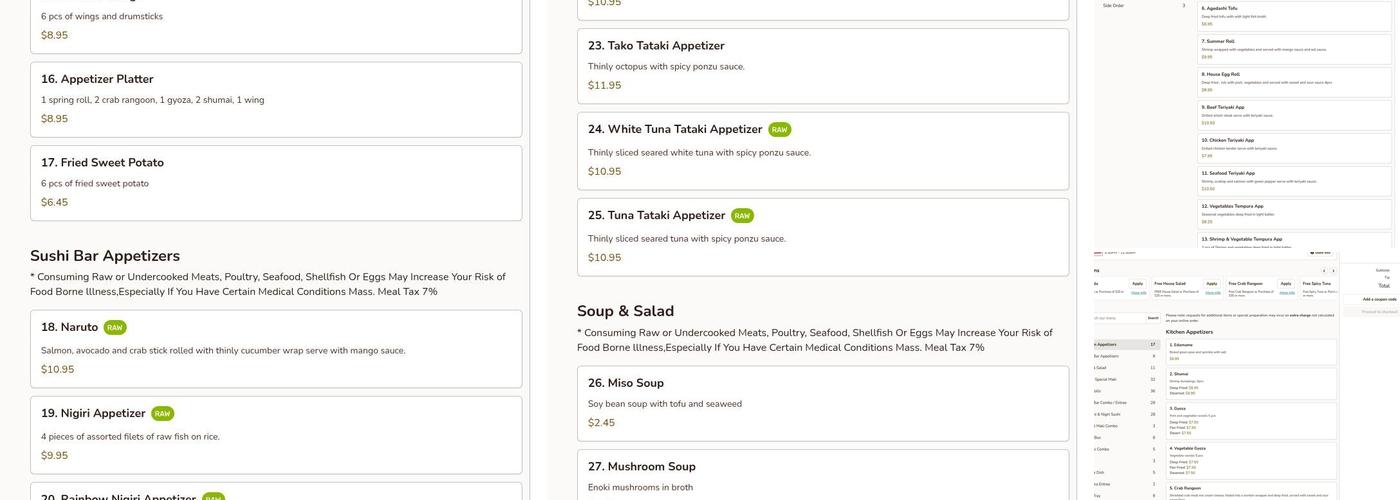The height and width of the screenshot is (500, 1400).
Task: Pick Chicken Teriyaki App in the preview
Action: pyautogui.click(x=1295, y=147)
